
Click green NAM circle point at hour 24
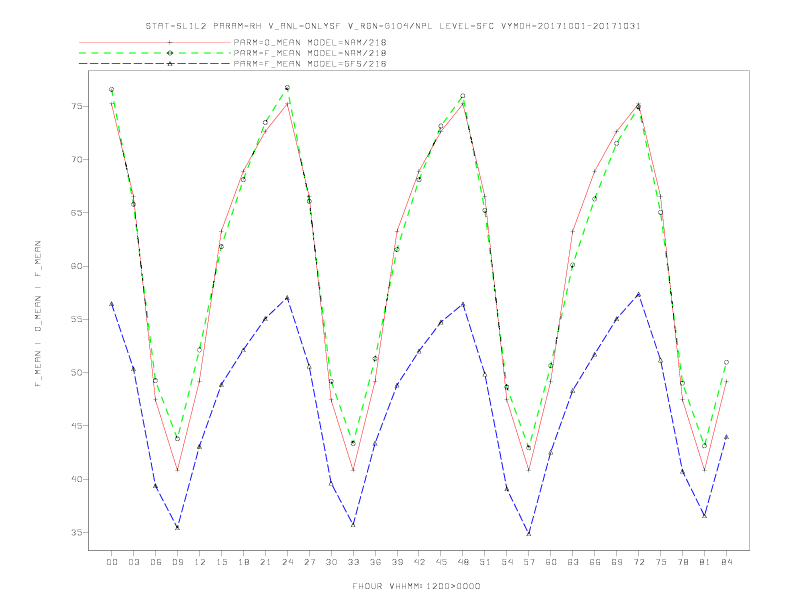(287, 88)
